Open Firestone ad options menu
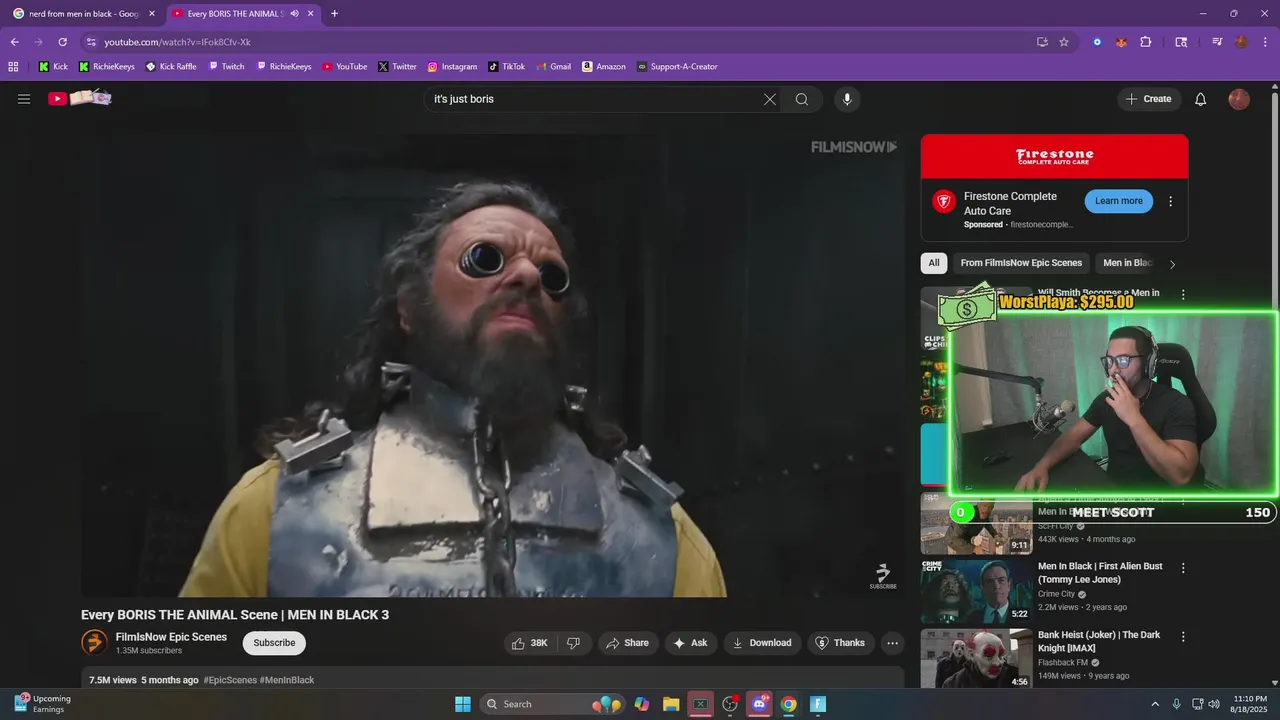 click(1171, 201)
